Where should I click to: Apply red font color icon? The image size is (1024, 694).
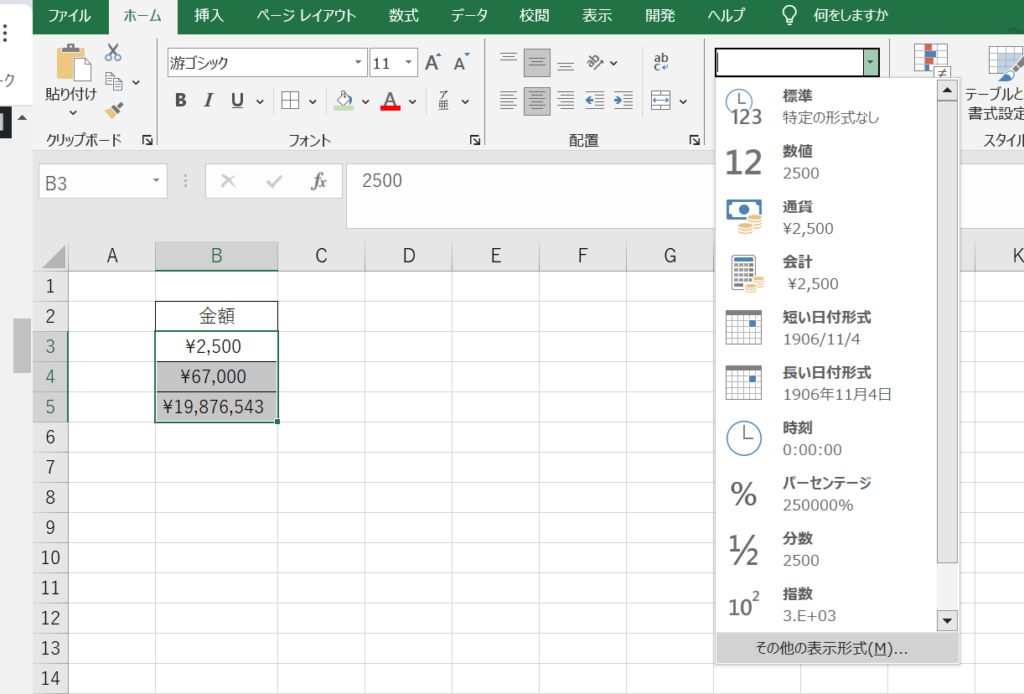point(391,101)
